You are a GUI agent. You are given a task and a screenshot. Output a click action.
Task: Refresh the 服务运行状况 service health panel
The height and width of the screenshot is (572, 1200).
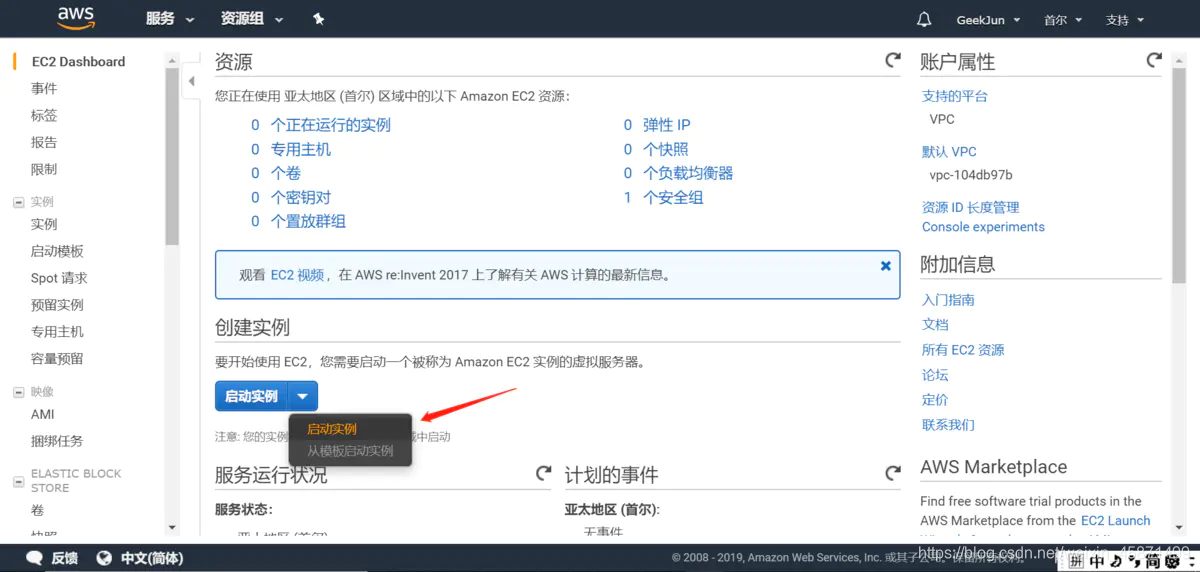(x=543, y=473)
